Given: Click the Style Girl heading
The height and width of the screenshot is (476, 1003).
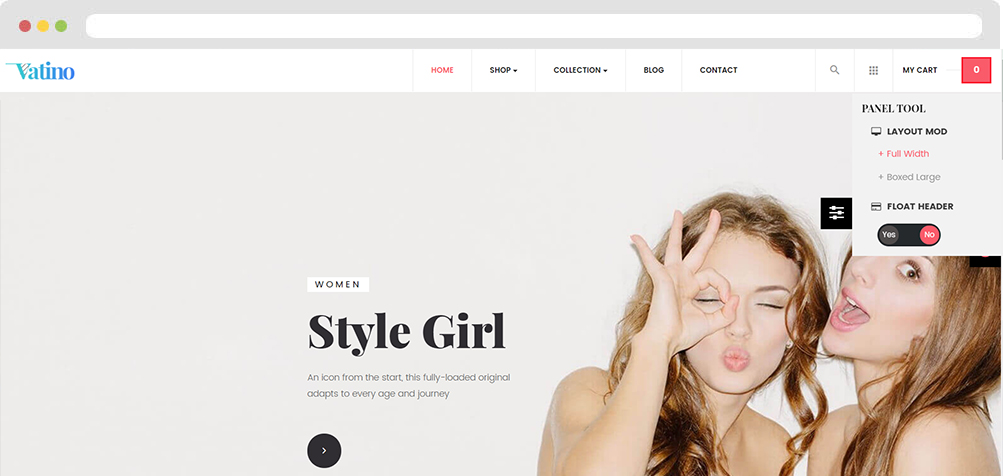Looking at the screenshot, I should click(x=407, y=332).
